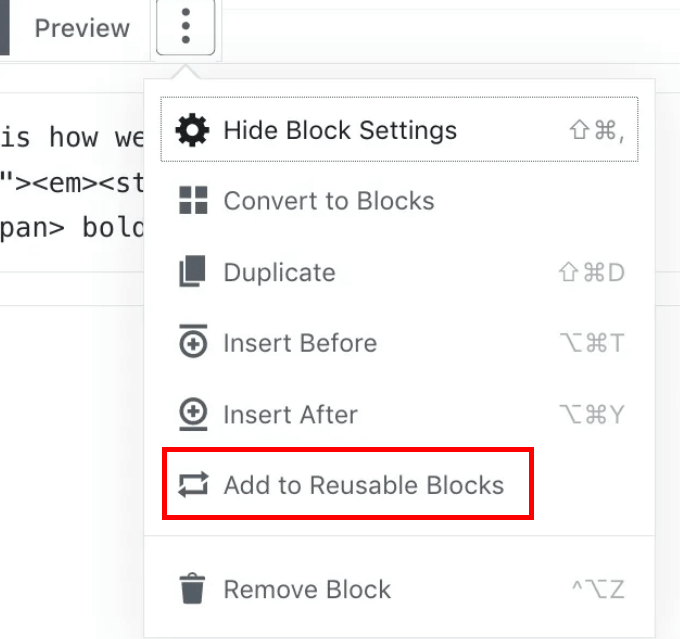Click the Insert After plus icon

coord(193,414)
